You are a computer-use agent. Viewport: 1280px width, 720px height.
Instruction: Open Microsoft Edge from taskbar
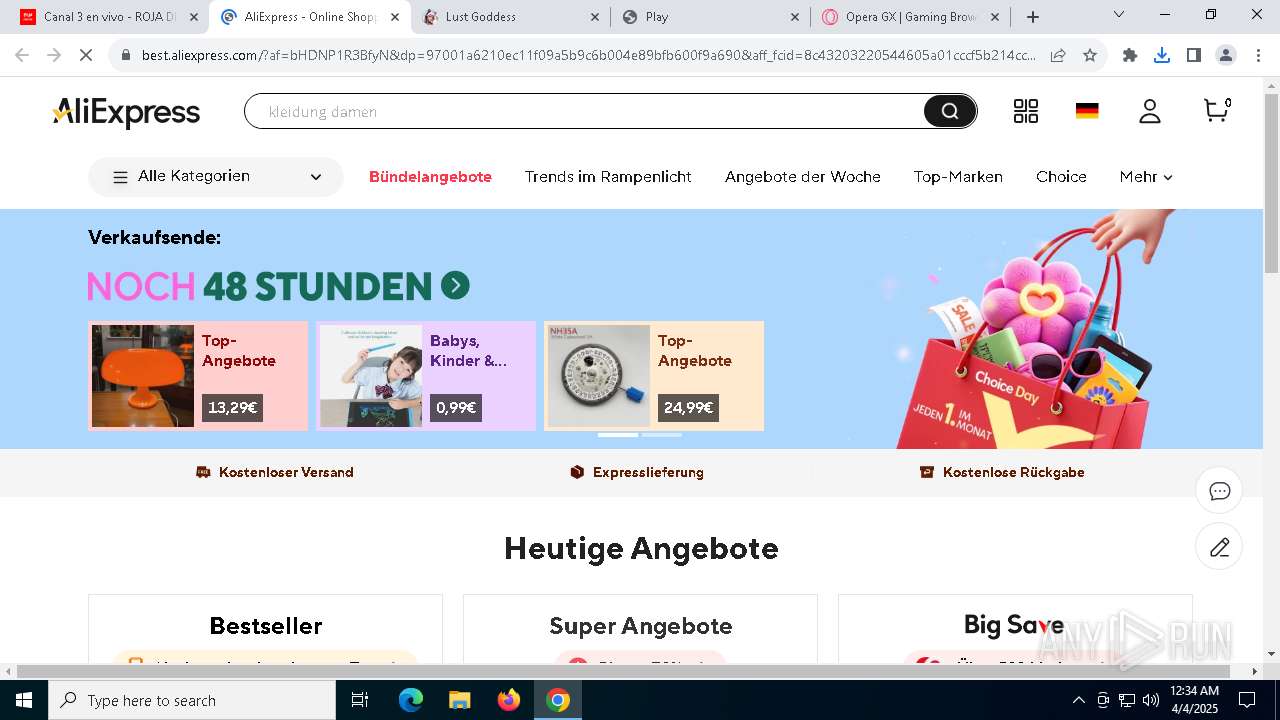coord(411,700)
